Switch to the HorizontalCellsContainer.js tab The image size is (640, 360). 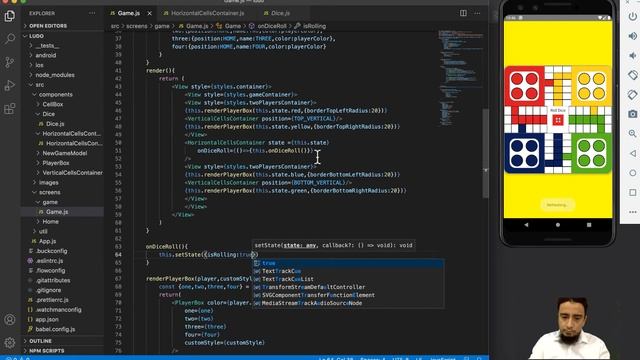(x=207, y=13)
